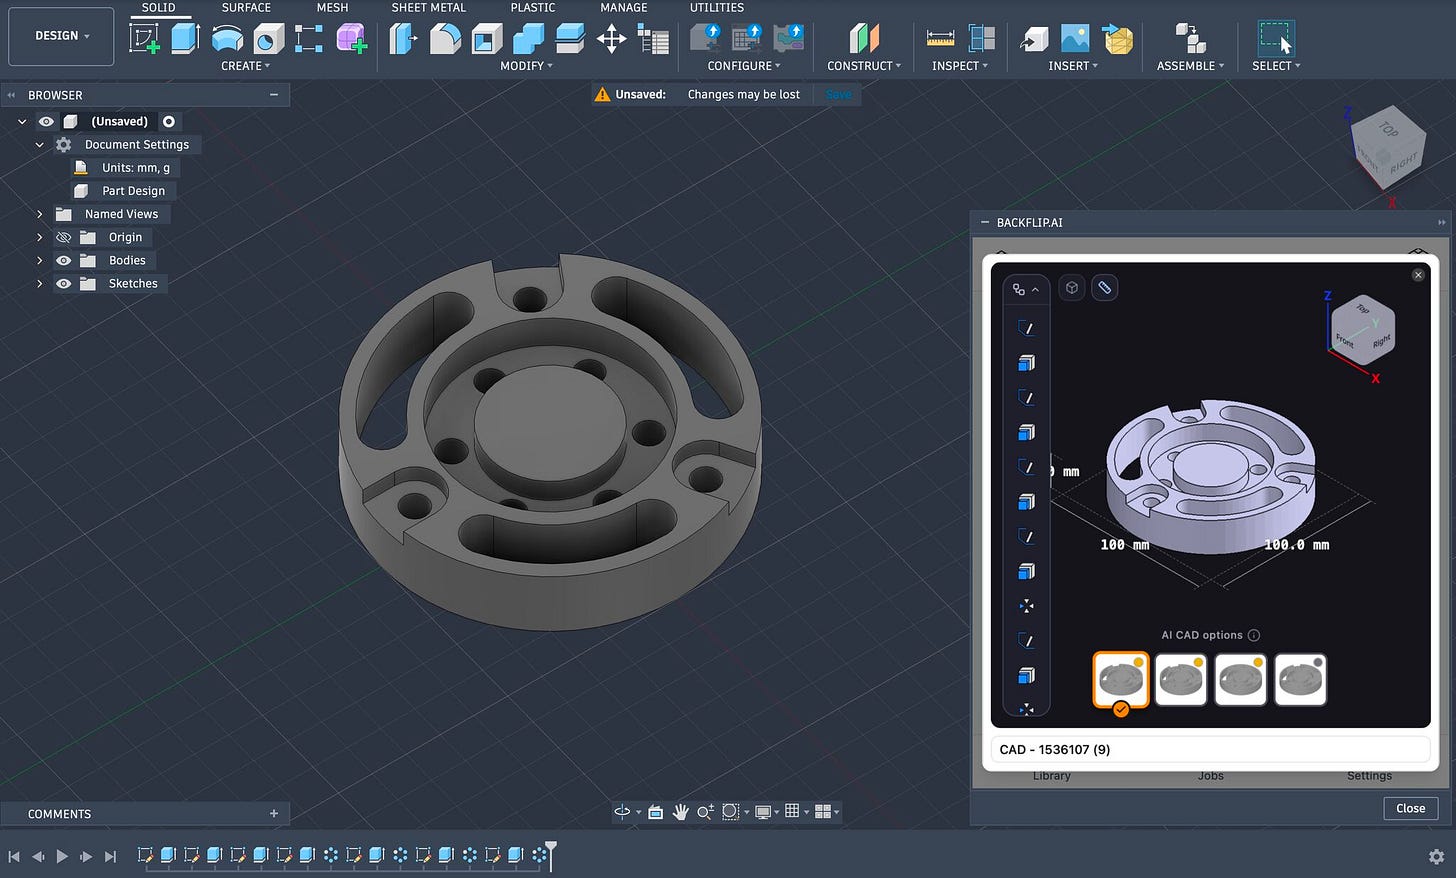Switch to the UTILITIES tab
This screenshot has width=1456, height=878.
(717, 7)
